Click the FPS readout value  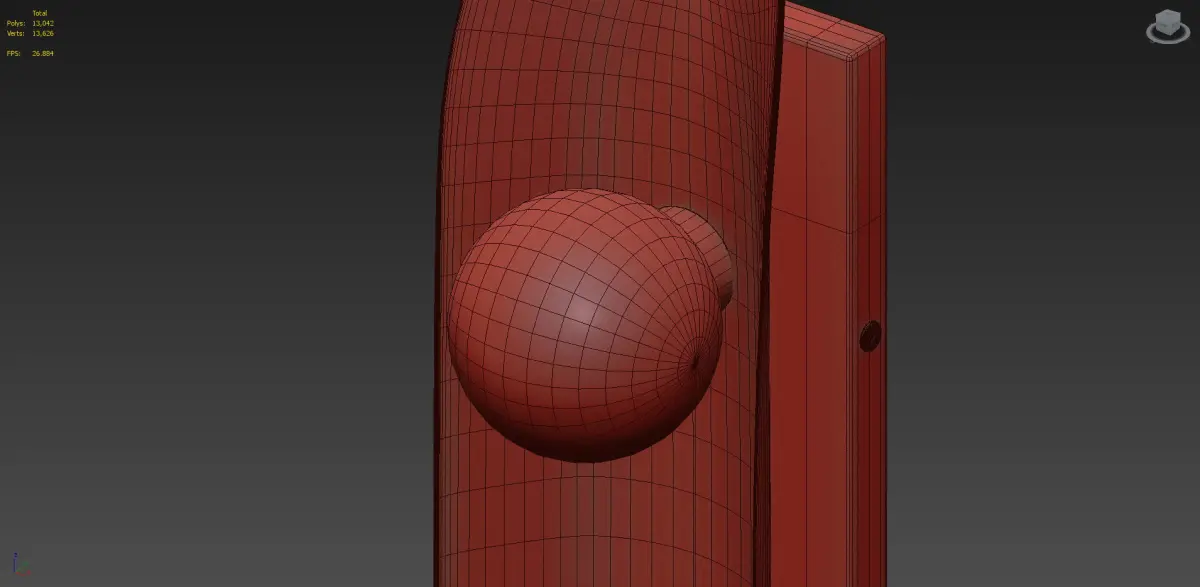coord(43,53)
